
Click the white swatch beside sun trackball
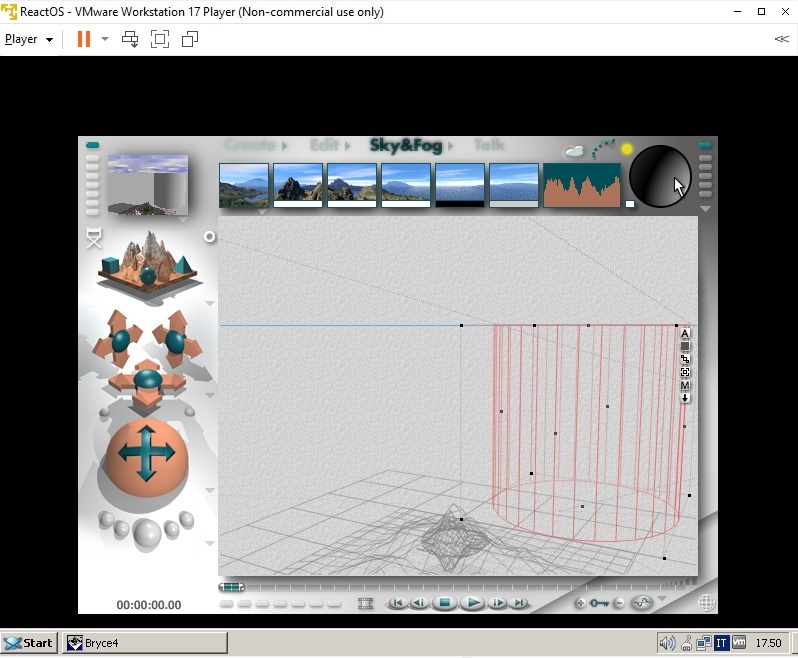pyautogui.click(x=630, y=204)
